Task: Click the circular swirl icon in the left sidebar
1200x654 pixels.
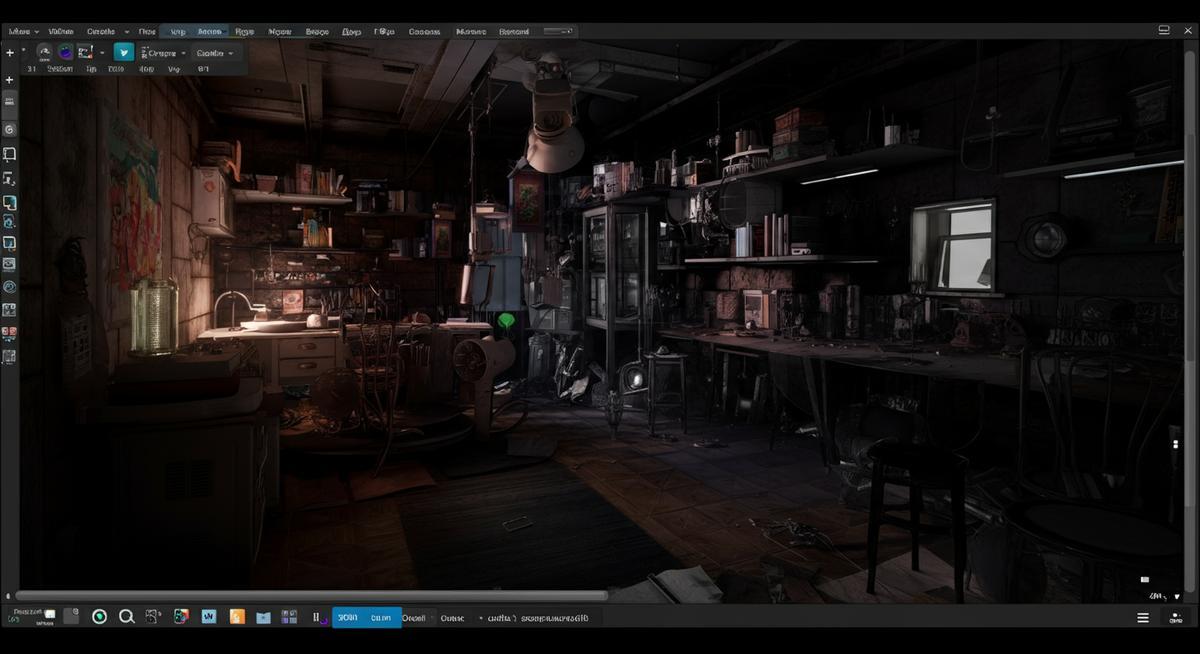Action: click(x=9, y=287)
